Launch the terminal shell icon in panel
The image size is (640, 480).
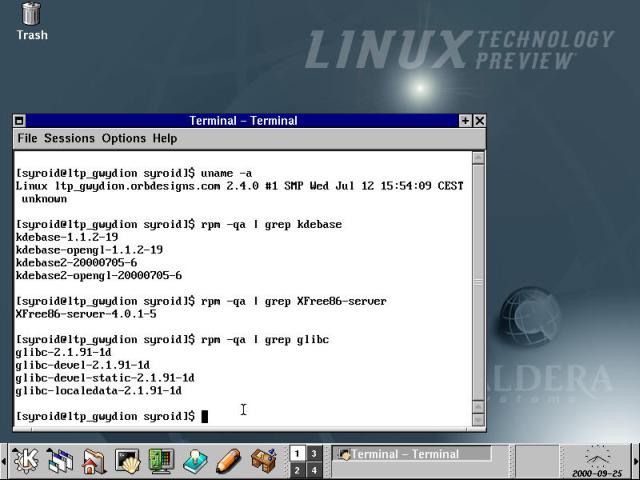(128, 461)
